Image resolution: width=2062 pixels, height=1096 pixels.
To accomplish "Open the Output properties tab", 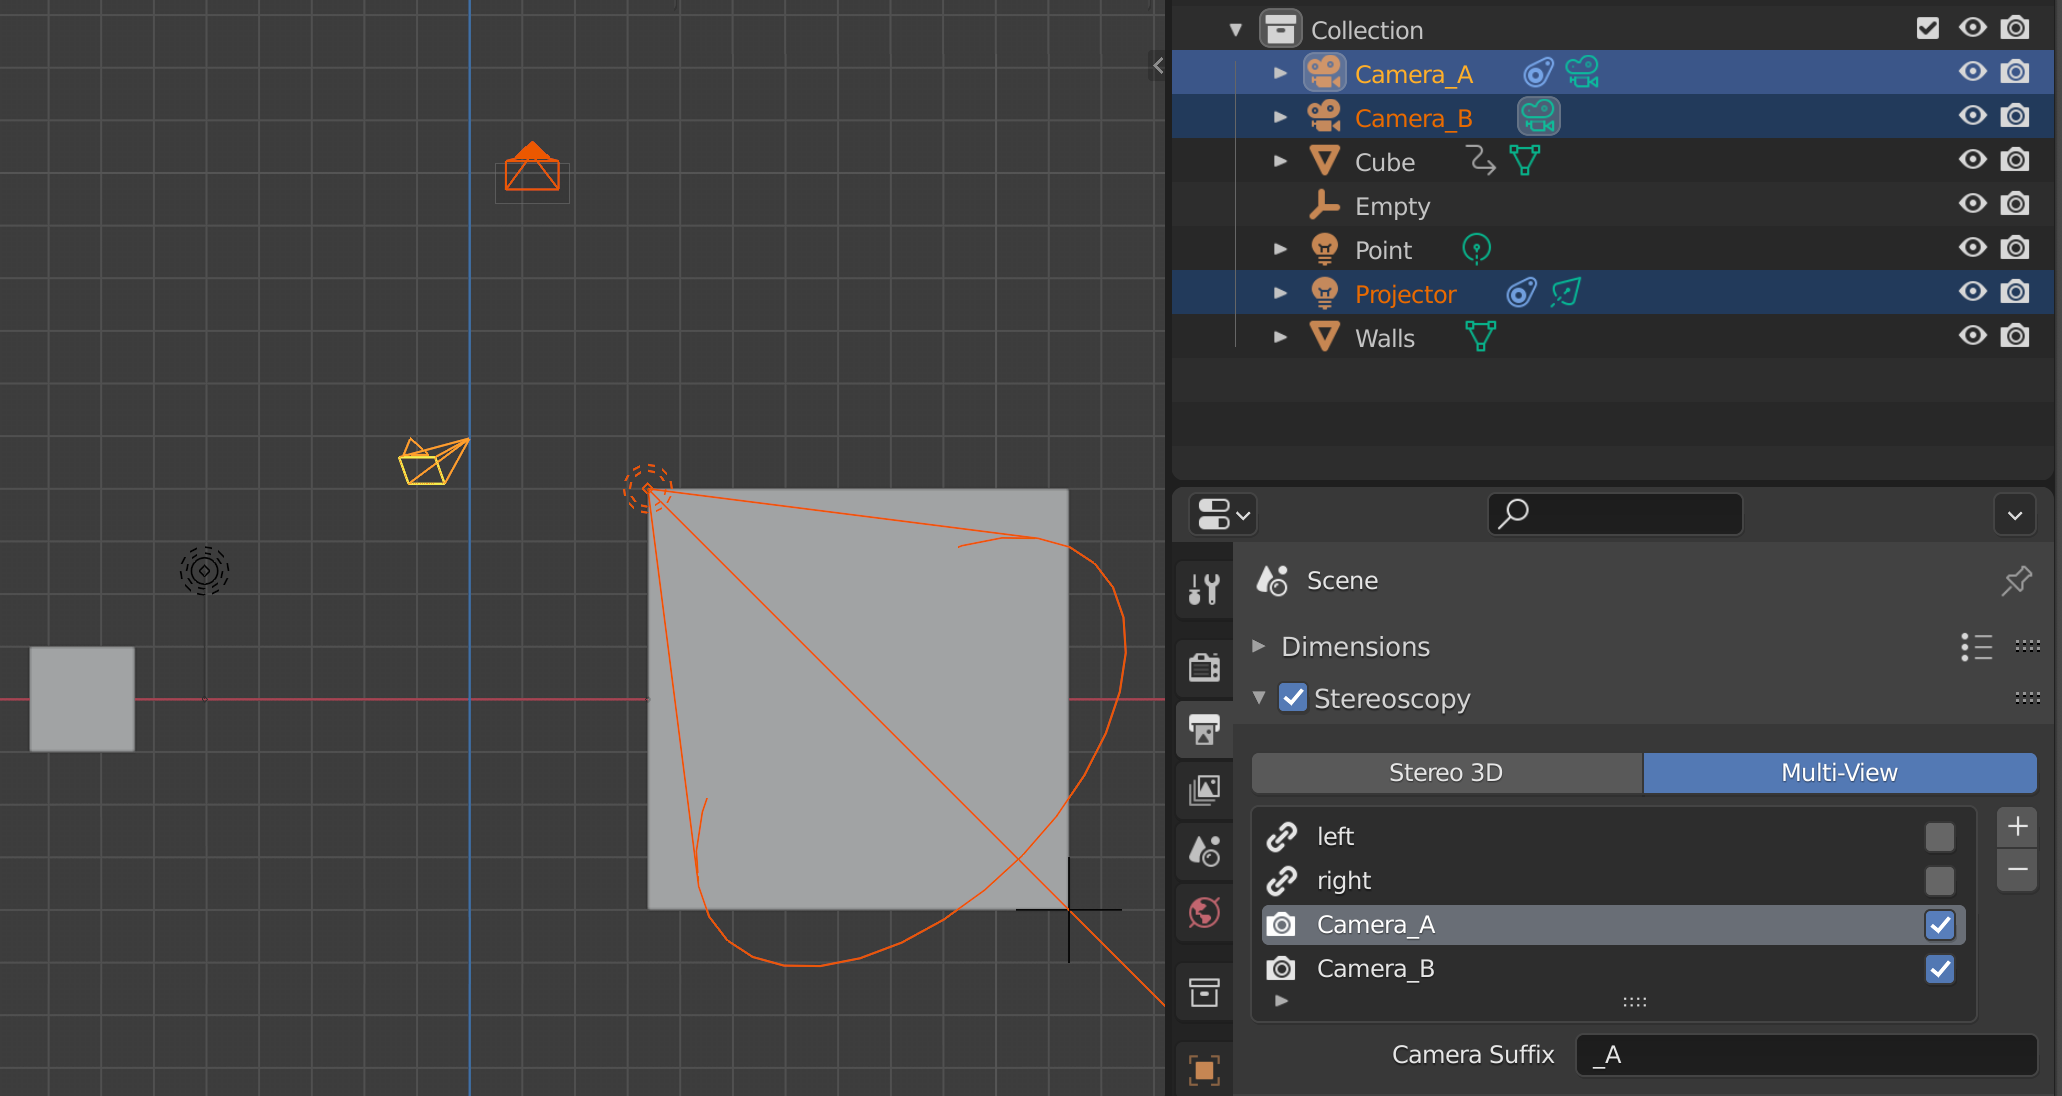I will pyautogui.click(x=1204, y=729).
